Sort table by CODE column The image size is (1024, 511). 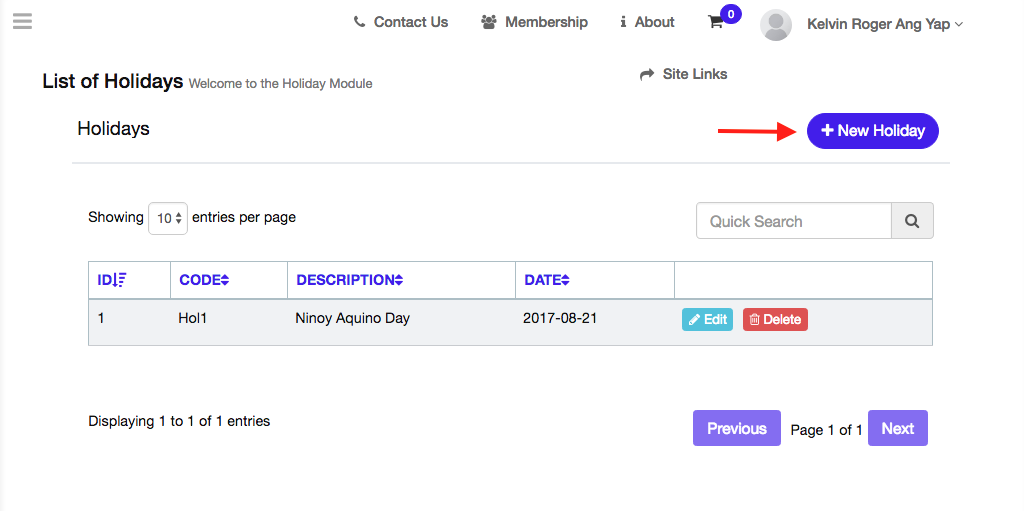click(204, 280)
